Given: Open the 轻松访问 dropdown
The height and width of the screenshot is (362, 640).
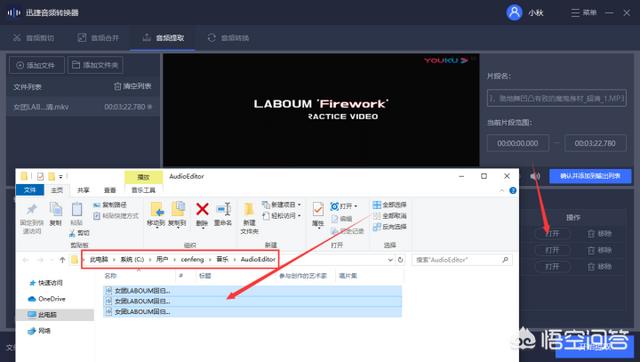Looking at the screenshot, I should (282, 215).
